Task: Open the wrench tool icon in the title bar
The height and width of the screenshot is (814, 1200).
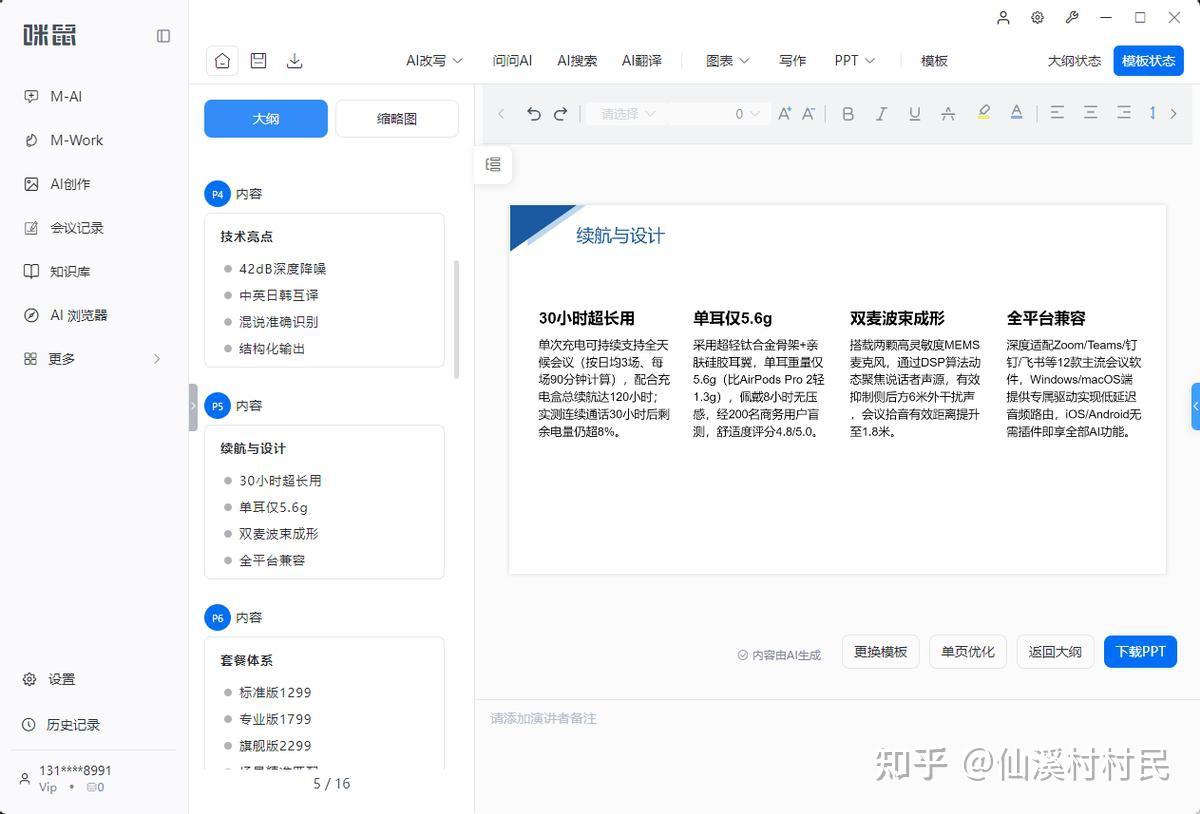Action: point(1072,18)
